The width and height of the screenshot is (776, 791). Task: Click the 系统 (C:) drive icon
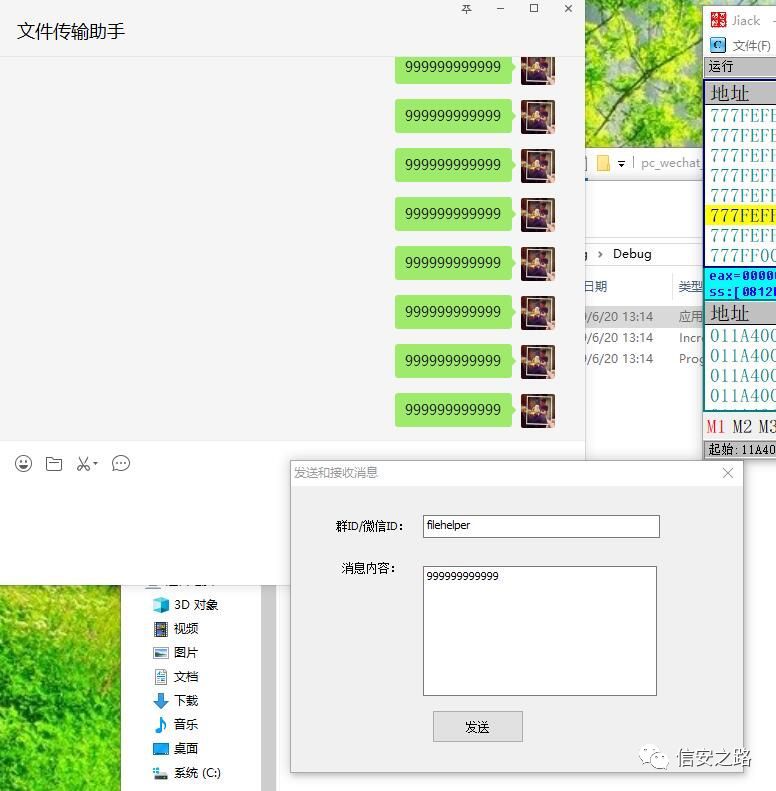[160, 773]
